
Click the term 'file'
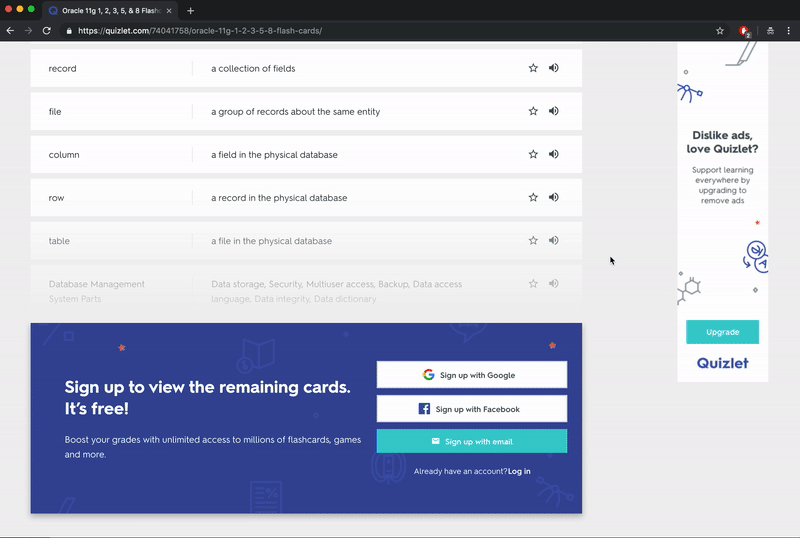(x=55, y=111)
